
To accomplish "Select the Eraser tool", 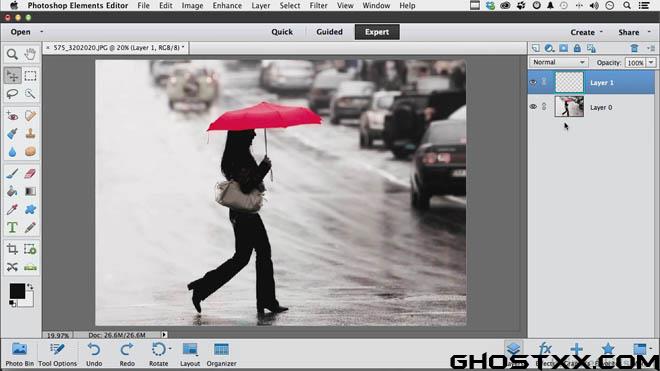I will coord(30,173).
